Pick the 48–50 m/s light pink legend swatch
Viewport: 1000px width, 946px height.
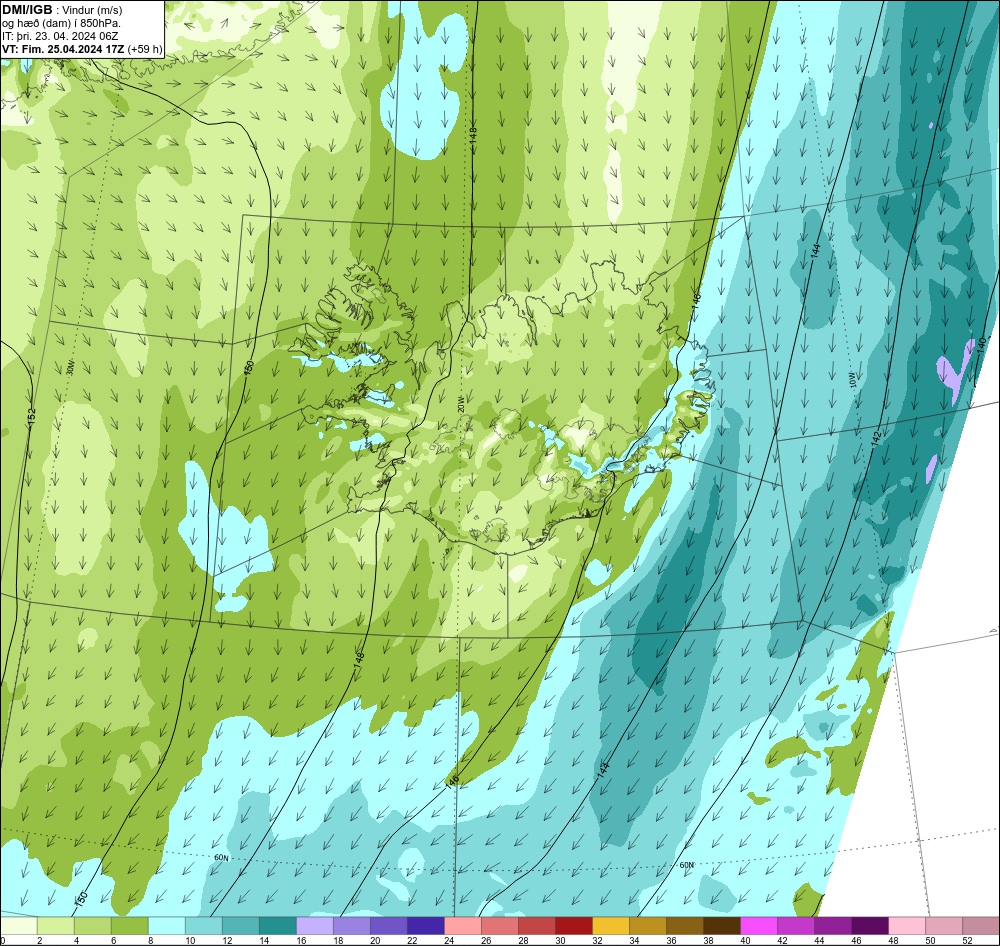[907, 926]
